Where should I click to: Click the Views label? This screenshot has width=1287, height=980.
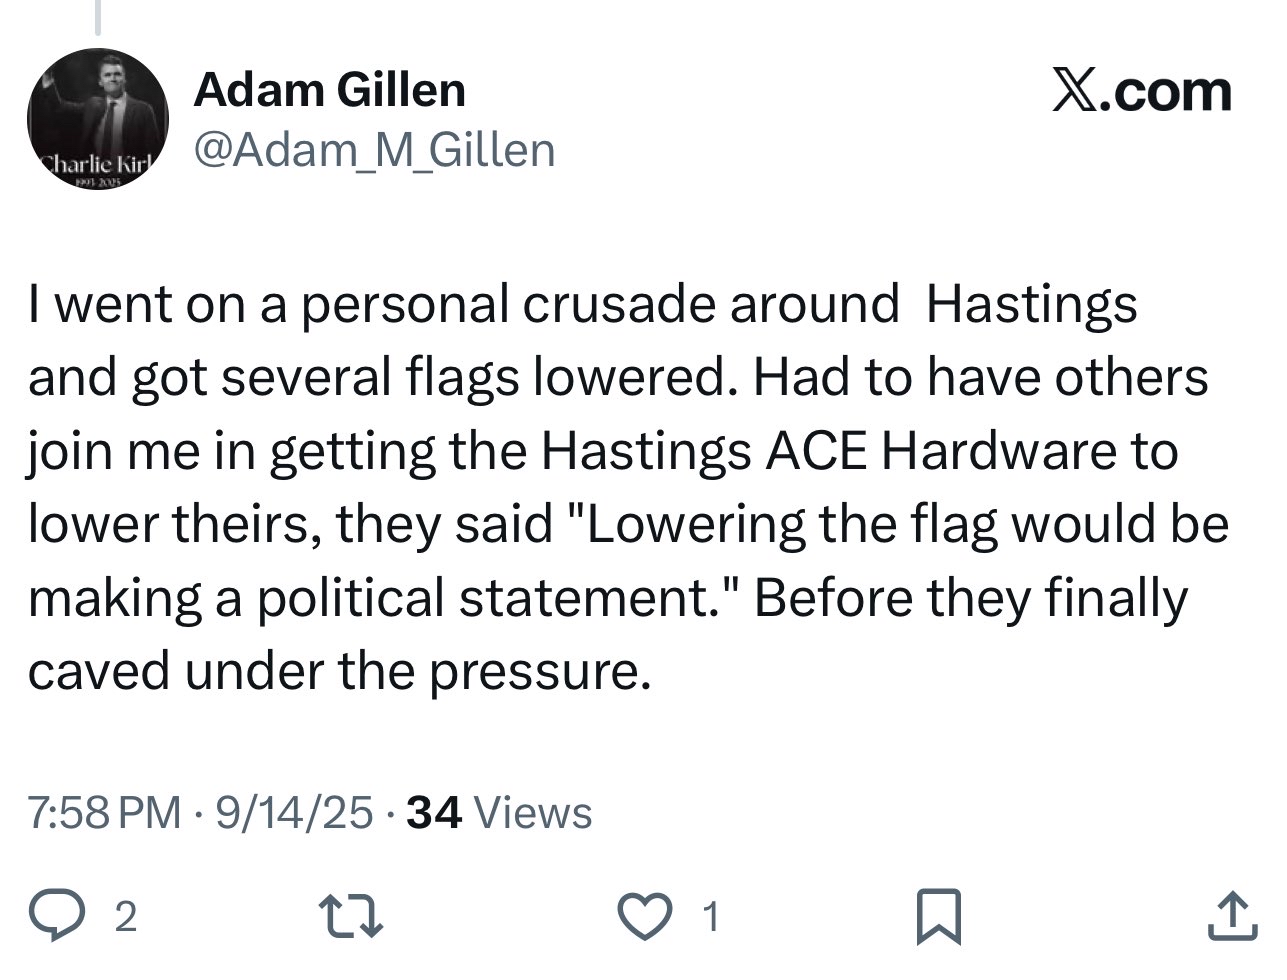(x=532, y=812)
